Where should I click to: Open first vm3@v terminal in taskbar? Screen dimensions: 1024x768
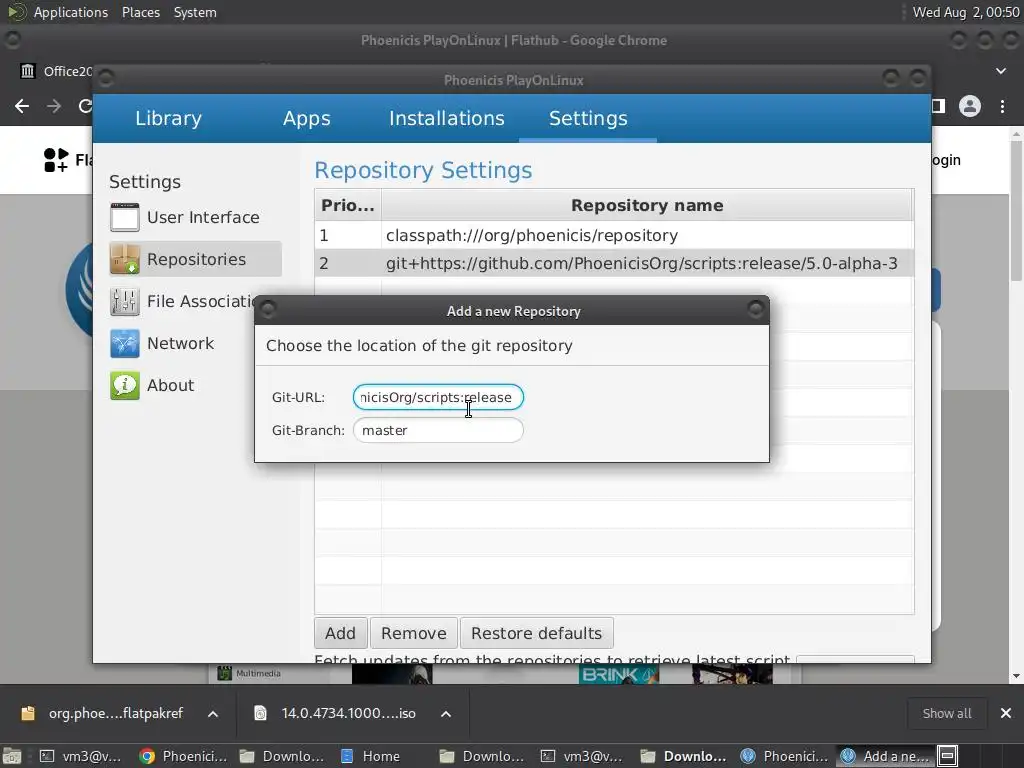[82, 756]
